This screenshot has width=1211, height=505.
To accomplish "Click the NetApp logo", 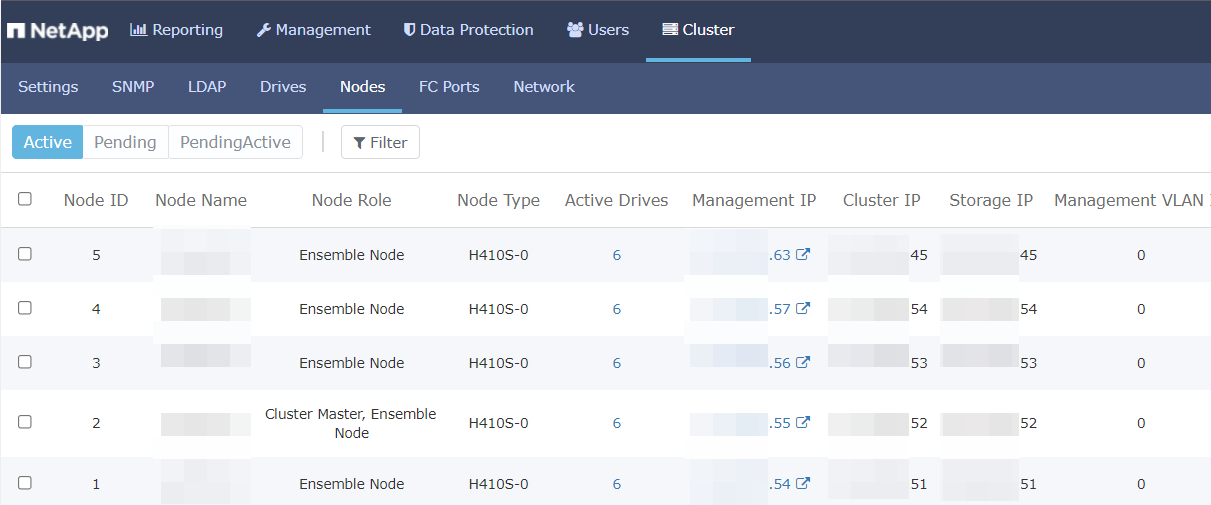I will pyautogui.click(x=58, y=30).
